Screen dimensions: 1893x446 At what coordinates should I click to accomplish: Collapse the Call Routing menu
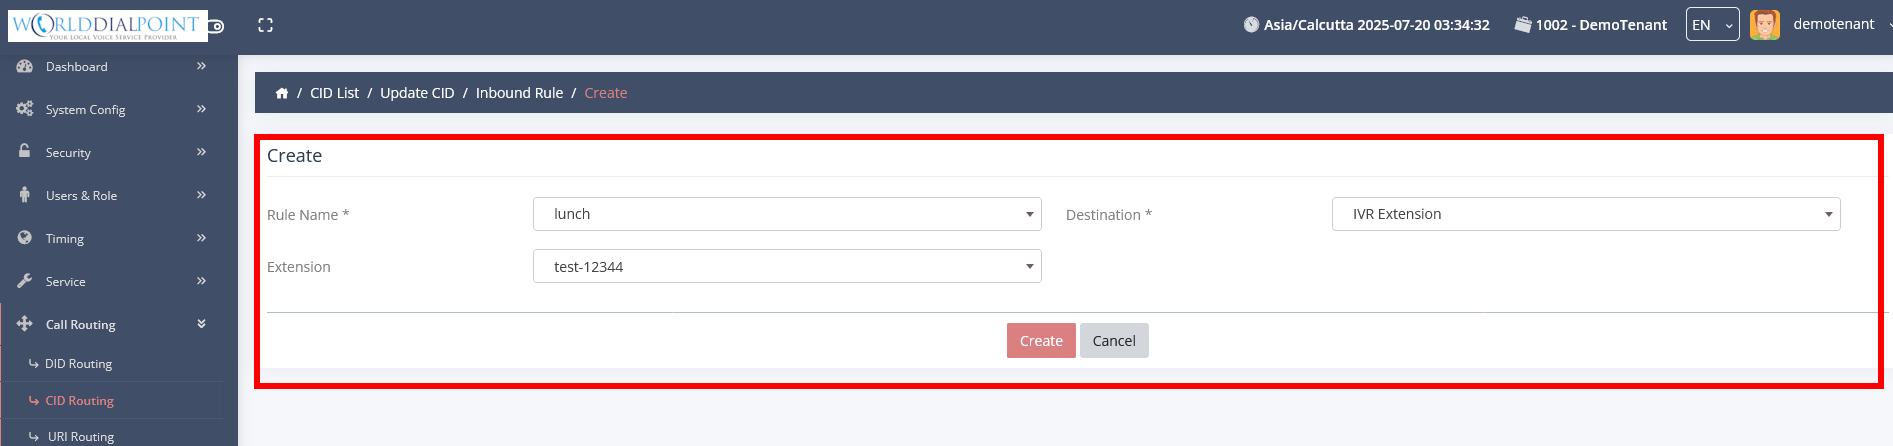click(x=201, y=324)
